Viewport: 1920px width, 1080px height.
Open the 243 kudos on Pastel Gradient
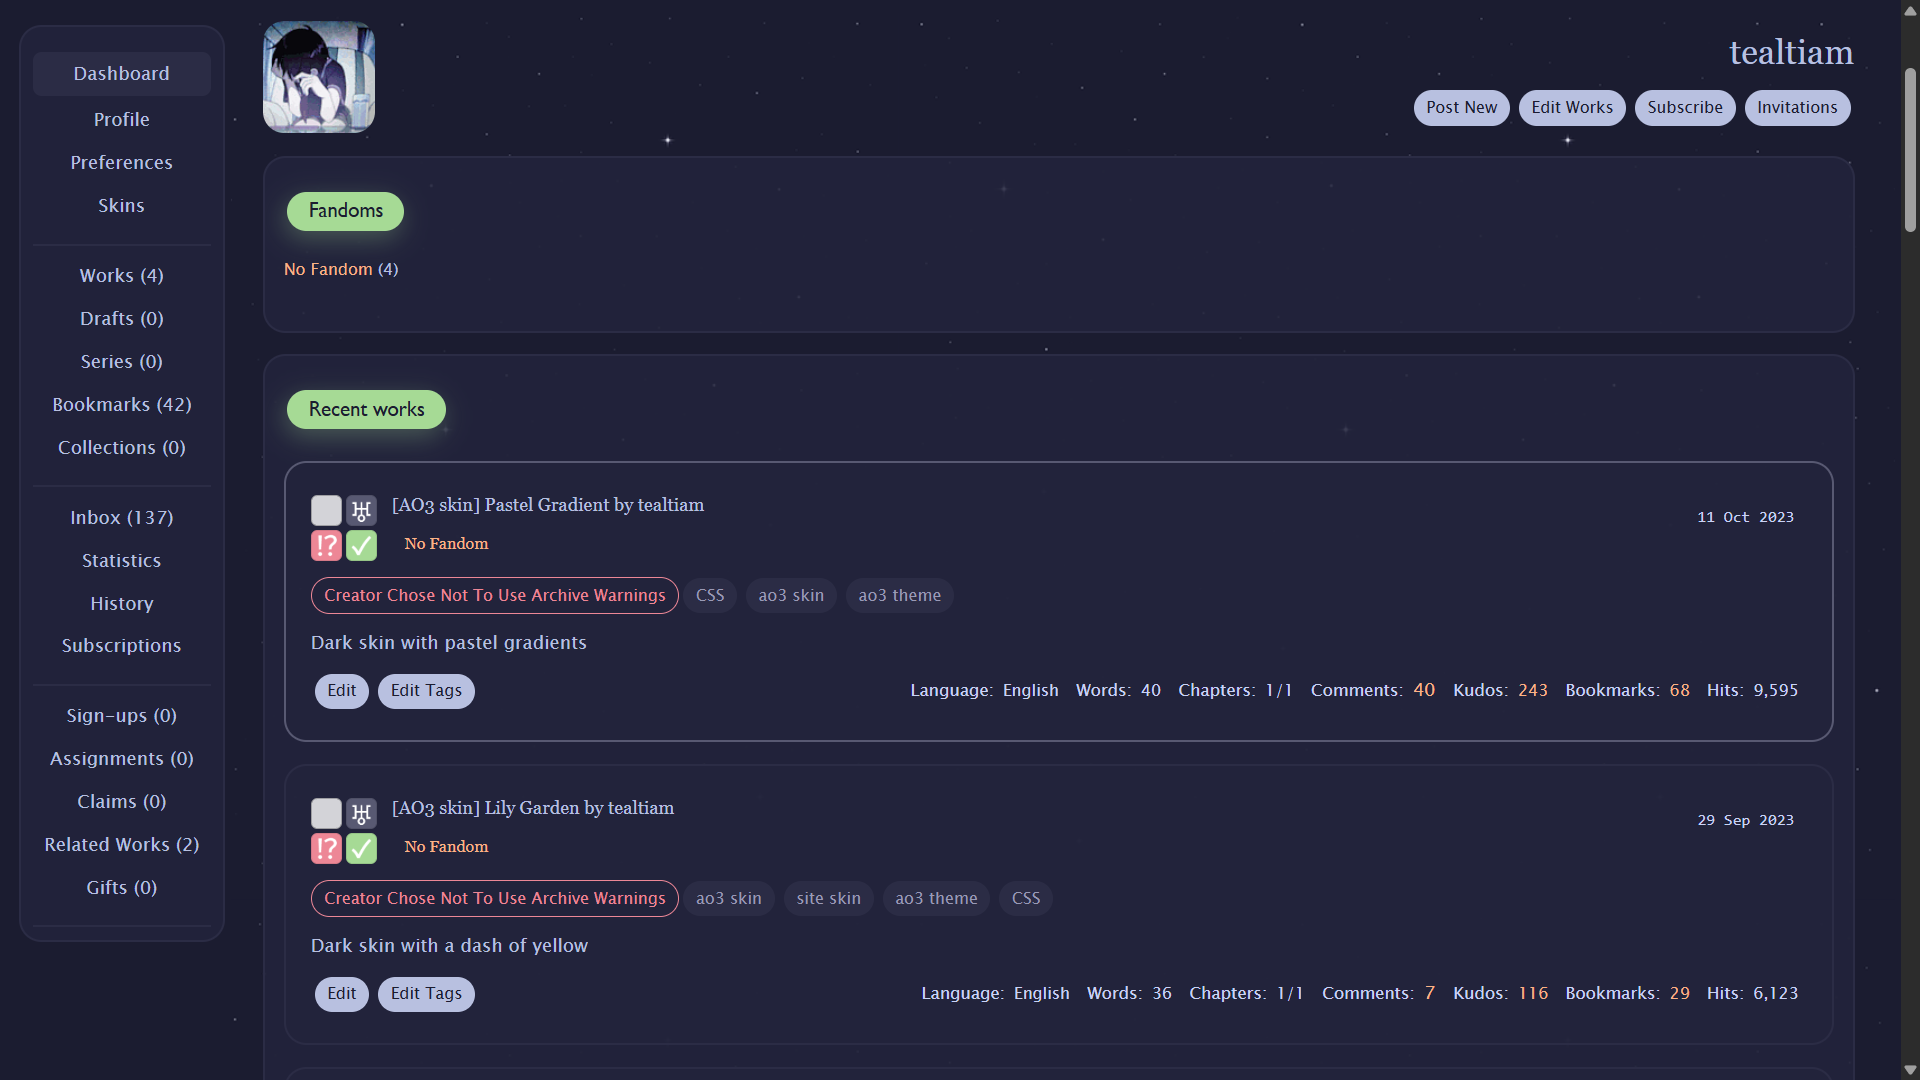(1533, 691)
